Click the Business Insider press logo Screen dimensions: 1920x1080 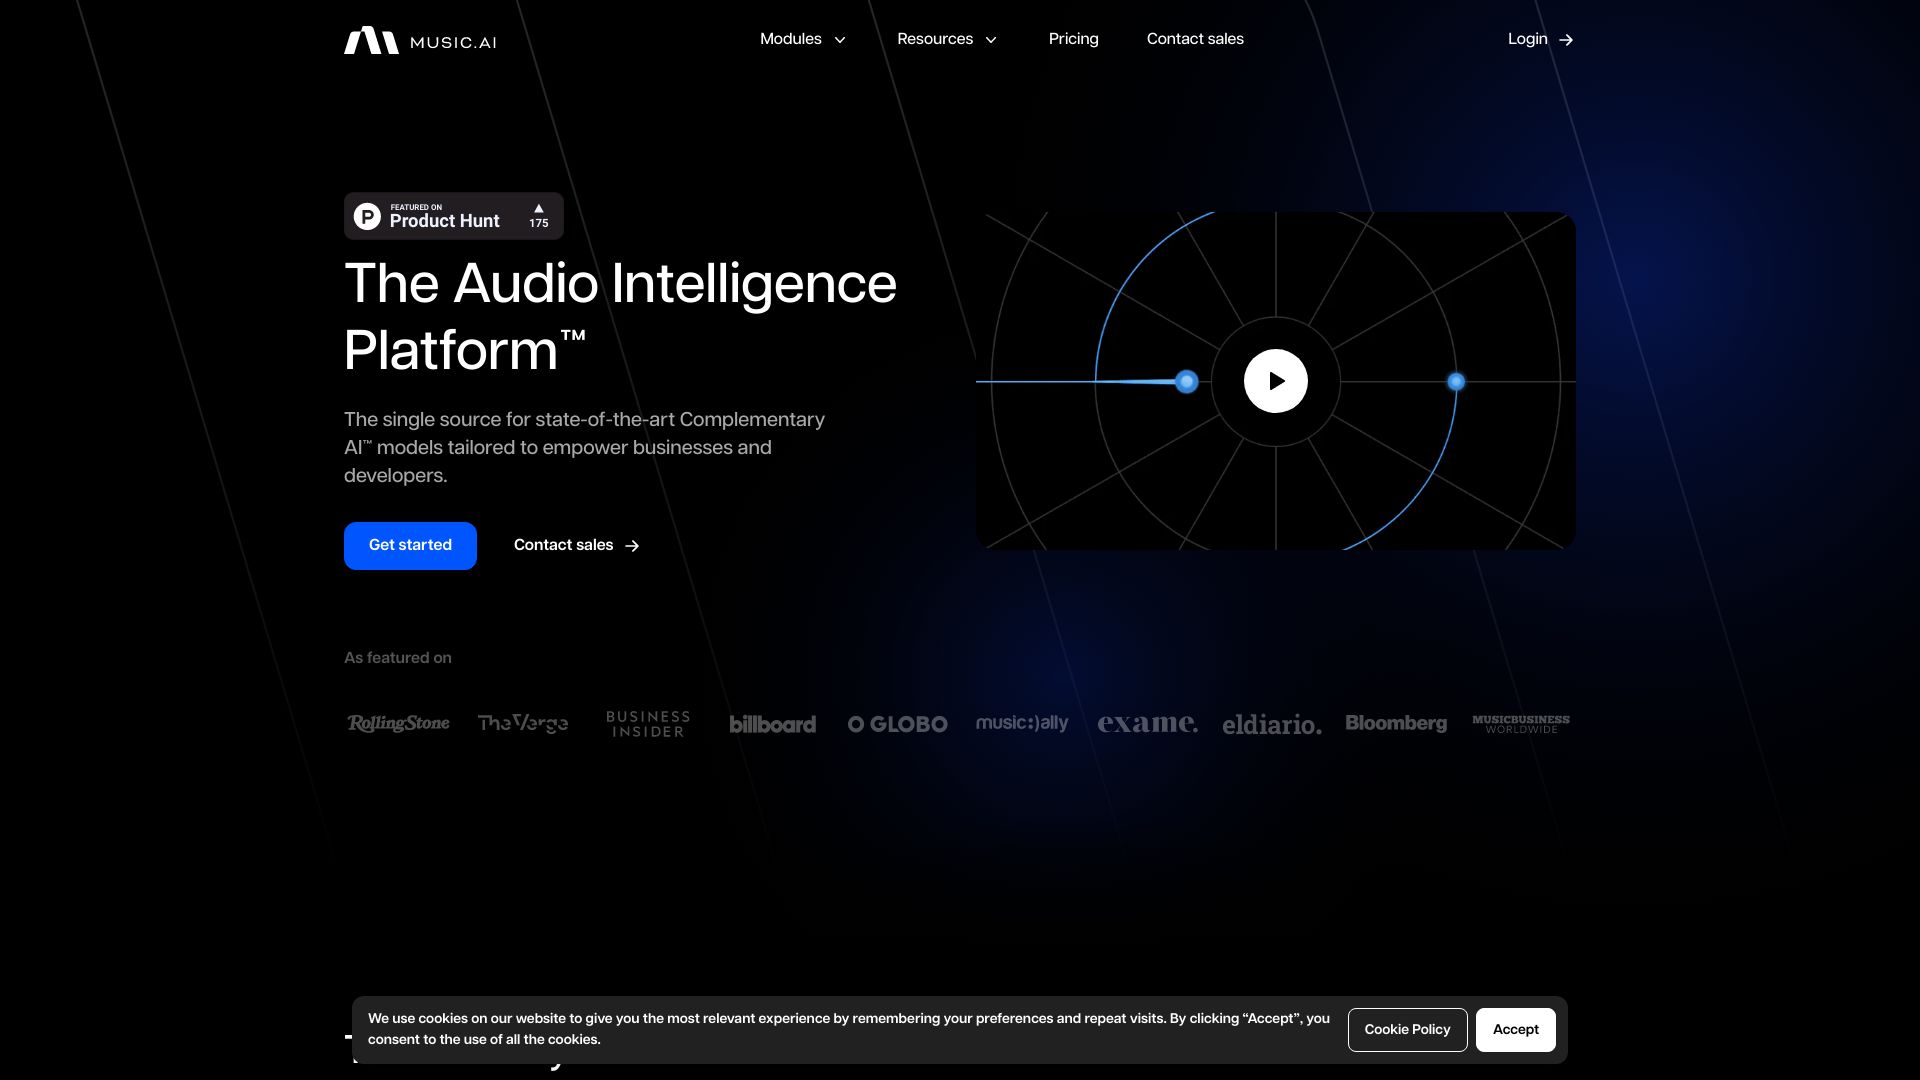(647, 723)
